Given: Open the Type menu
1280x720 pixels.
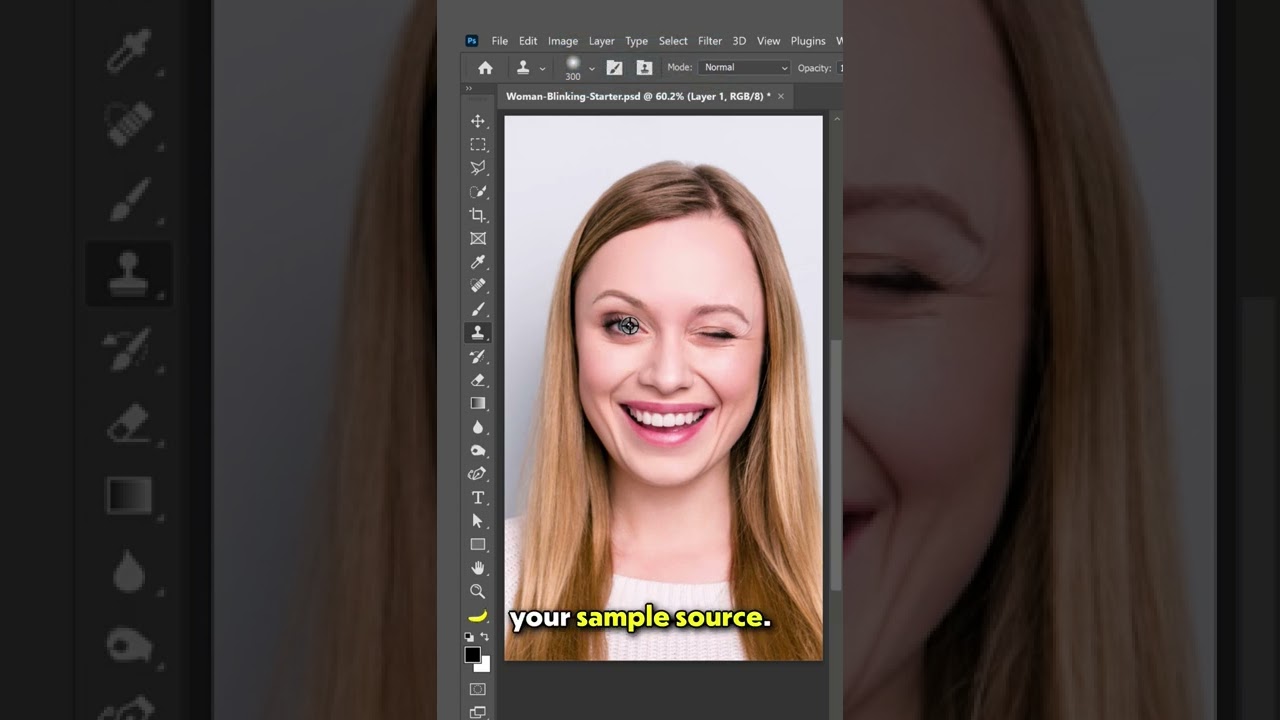Looking at the screenshot, I should (637, 41).
